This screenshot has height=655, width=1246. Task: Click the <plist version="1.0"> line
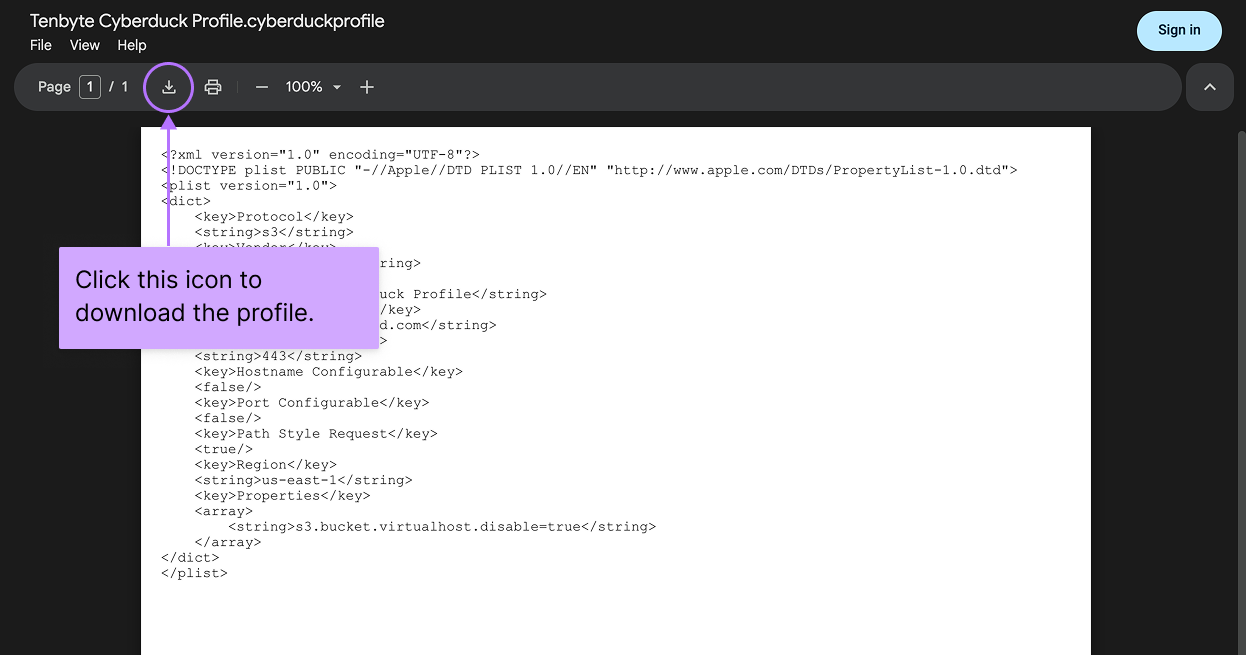click(249, 186)
